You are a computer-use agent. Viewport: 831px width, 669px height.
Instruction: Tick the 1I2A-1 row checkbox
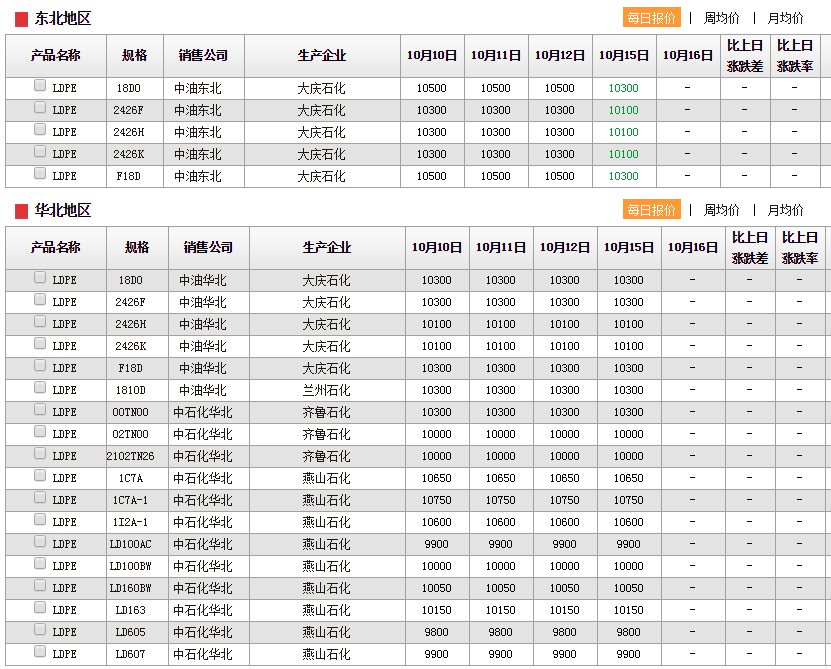40,520
